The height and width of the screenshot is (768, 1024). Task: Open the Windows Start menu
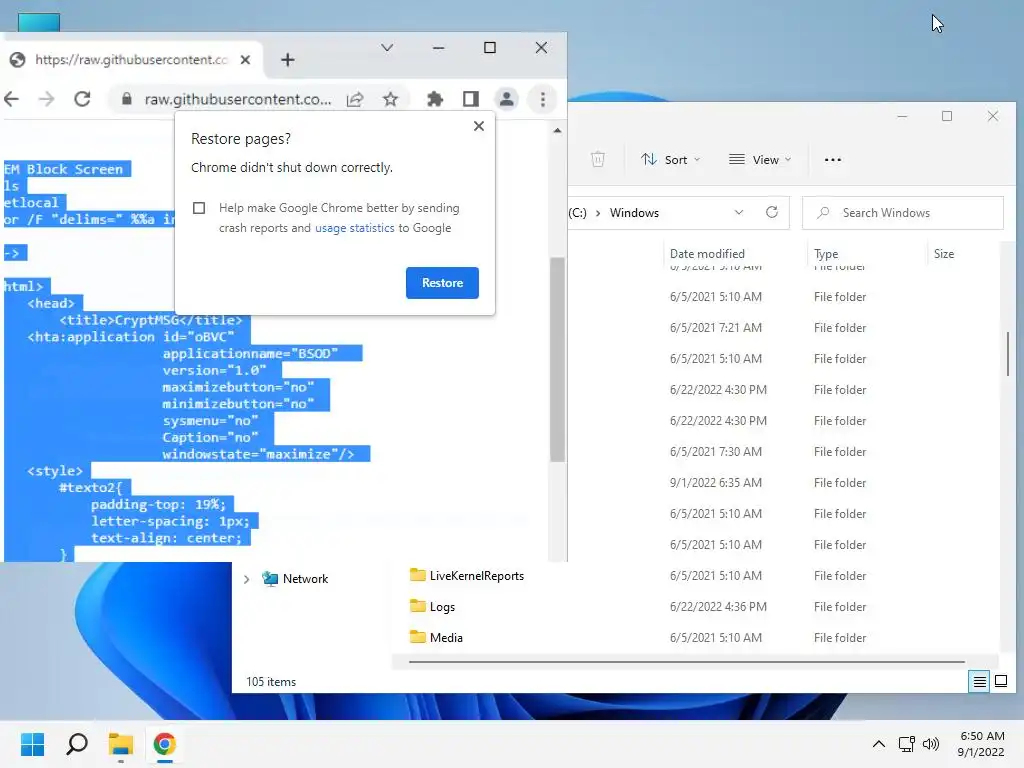point(32,744)
